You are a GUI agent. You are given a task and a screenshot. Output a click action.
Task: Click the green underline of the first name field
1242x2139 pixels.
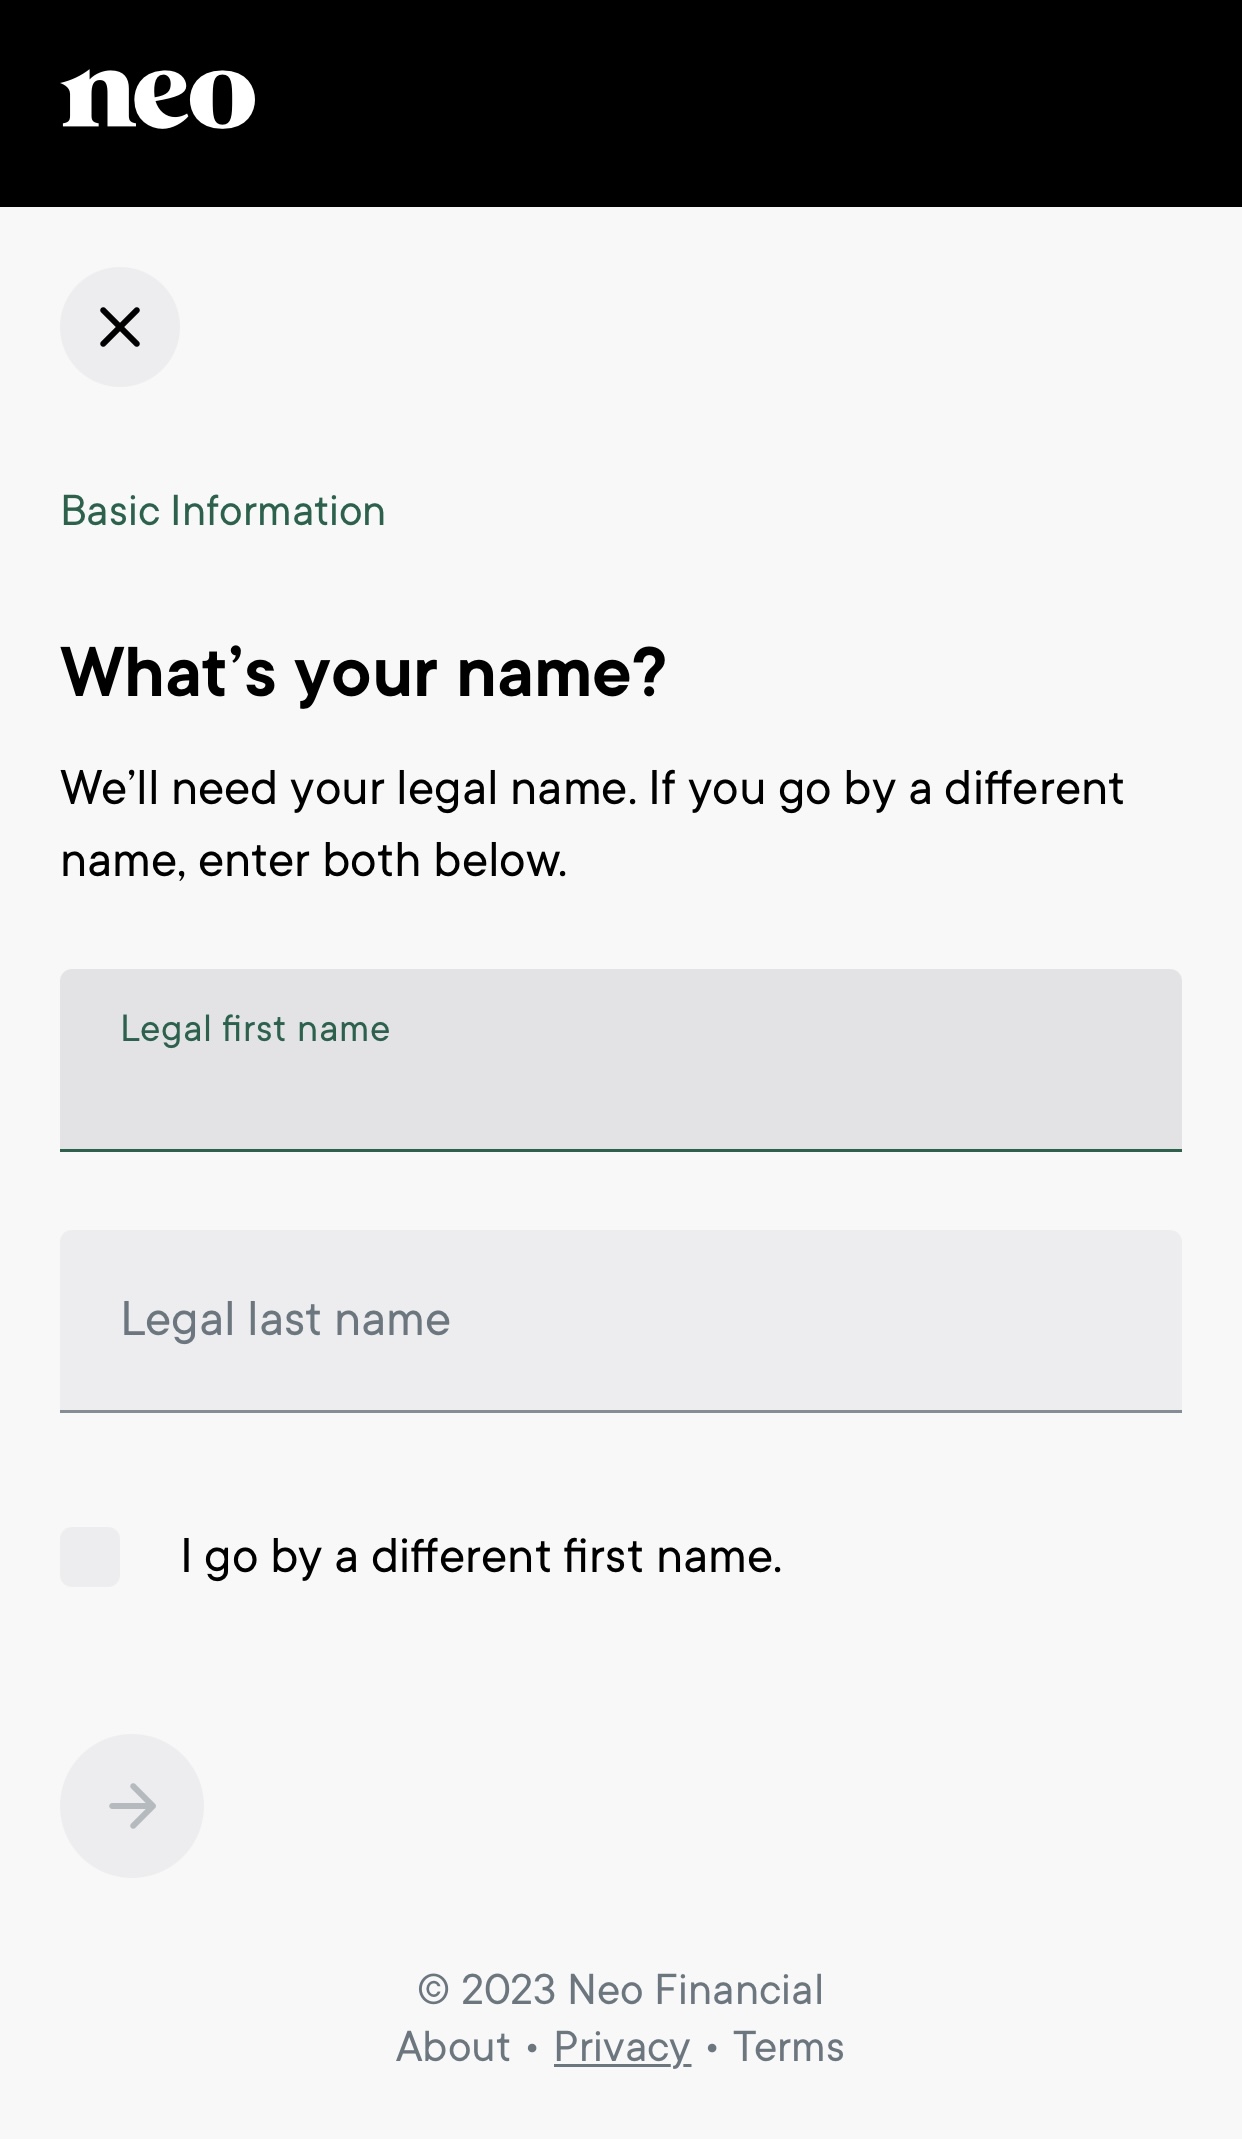coord(621,1150)
